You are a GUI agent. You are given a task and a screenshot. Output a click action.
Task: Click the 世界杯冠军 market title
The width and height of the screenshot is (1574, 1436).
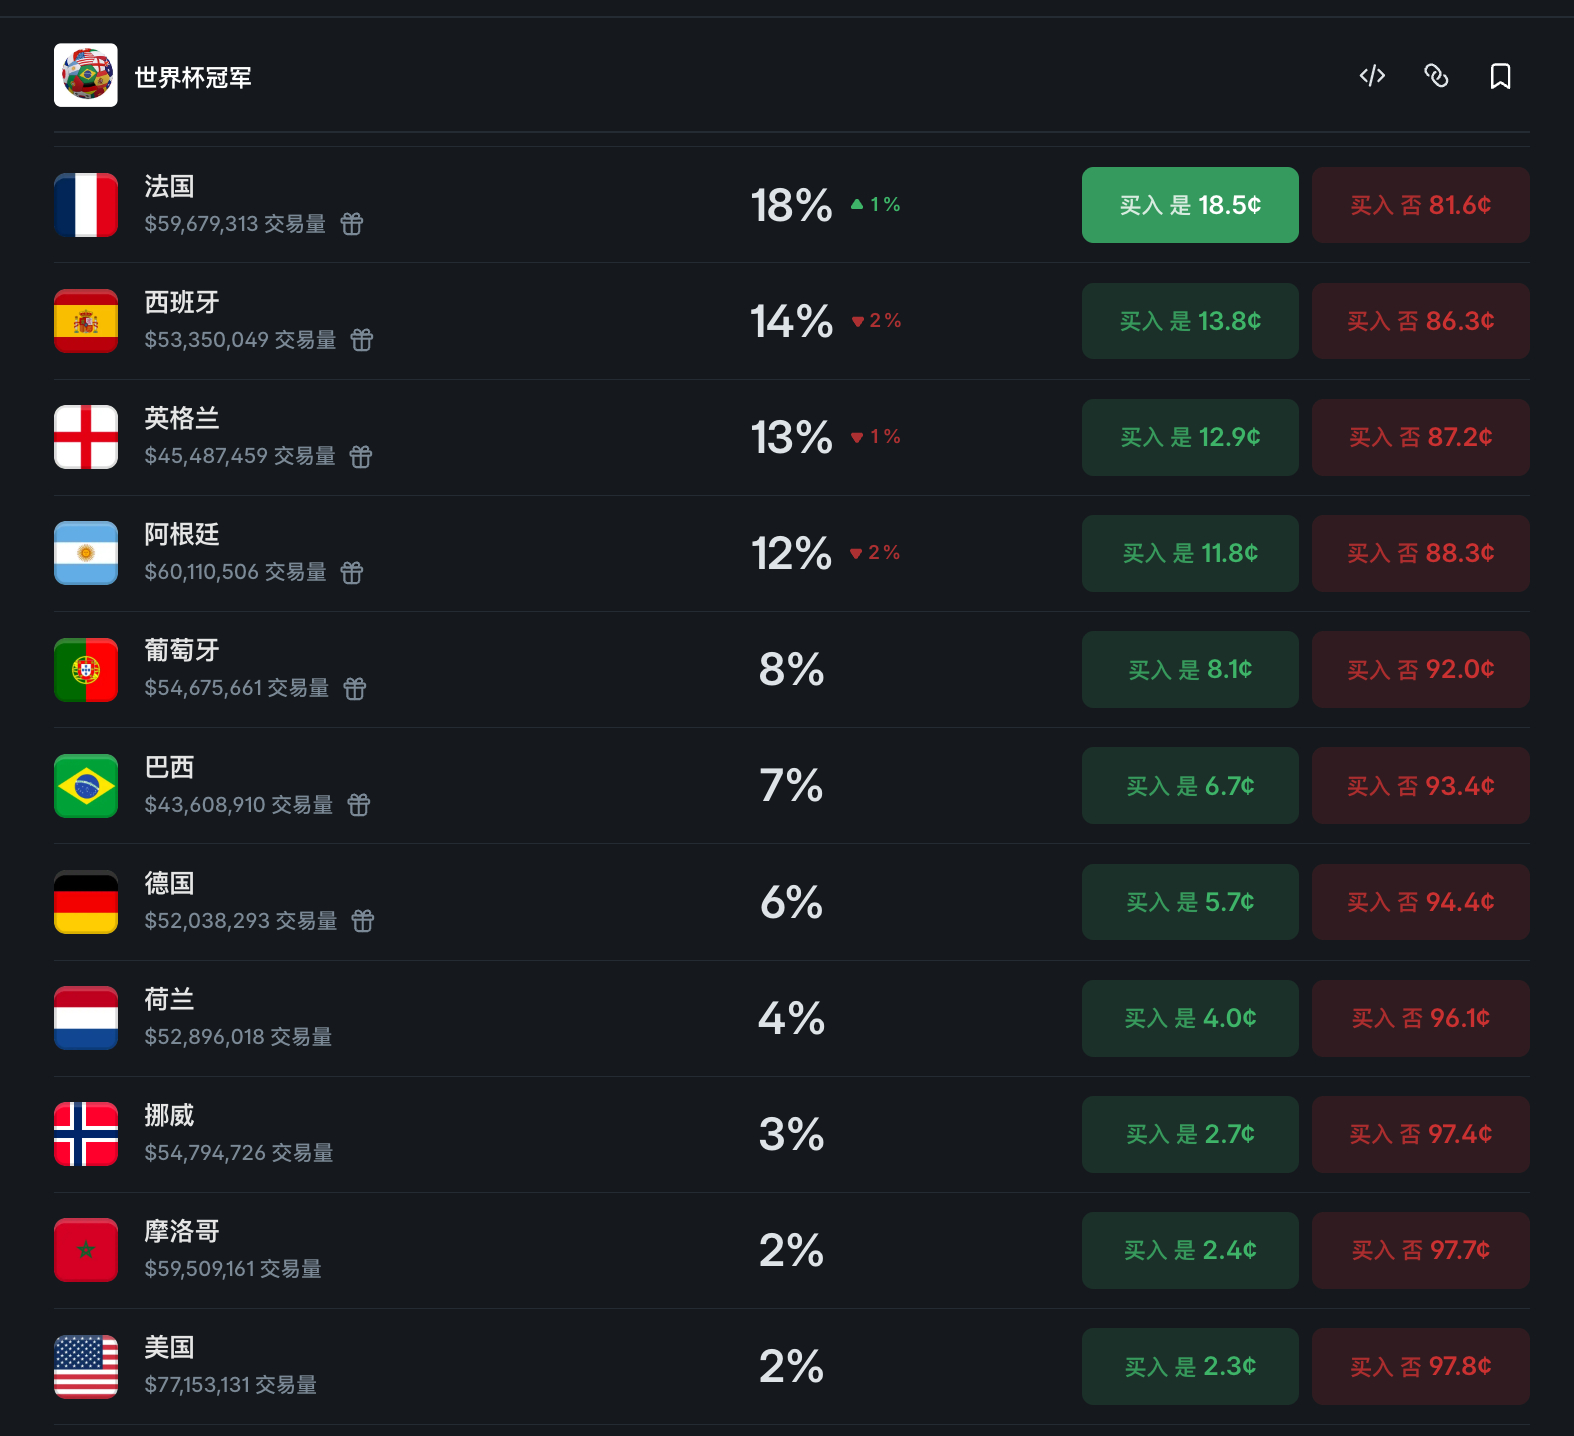[193, 77]
